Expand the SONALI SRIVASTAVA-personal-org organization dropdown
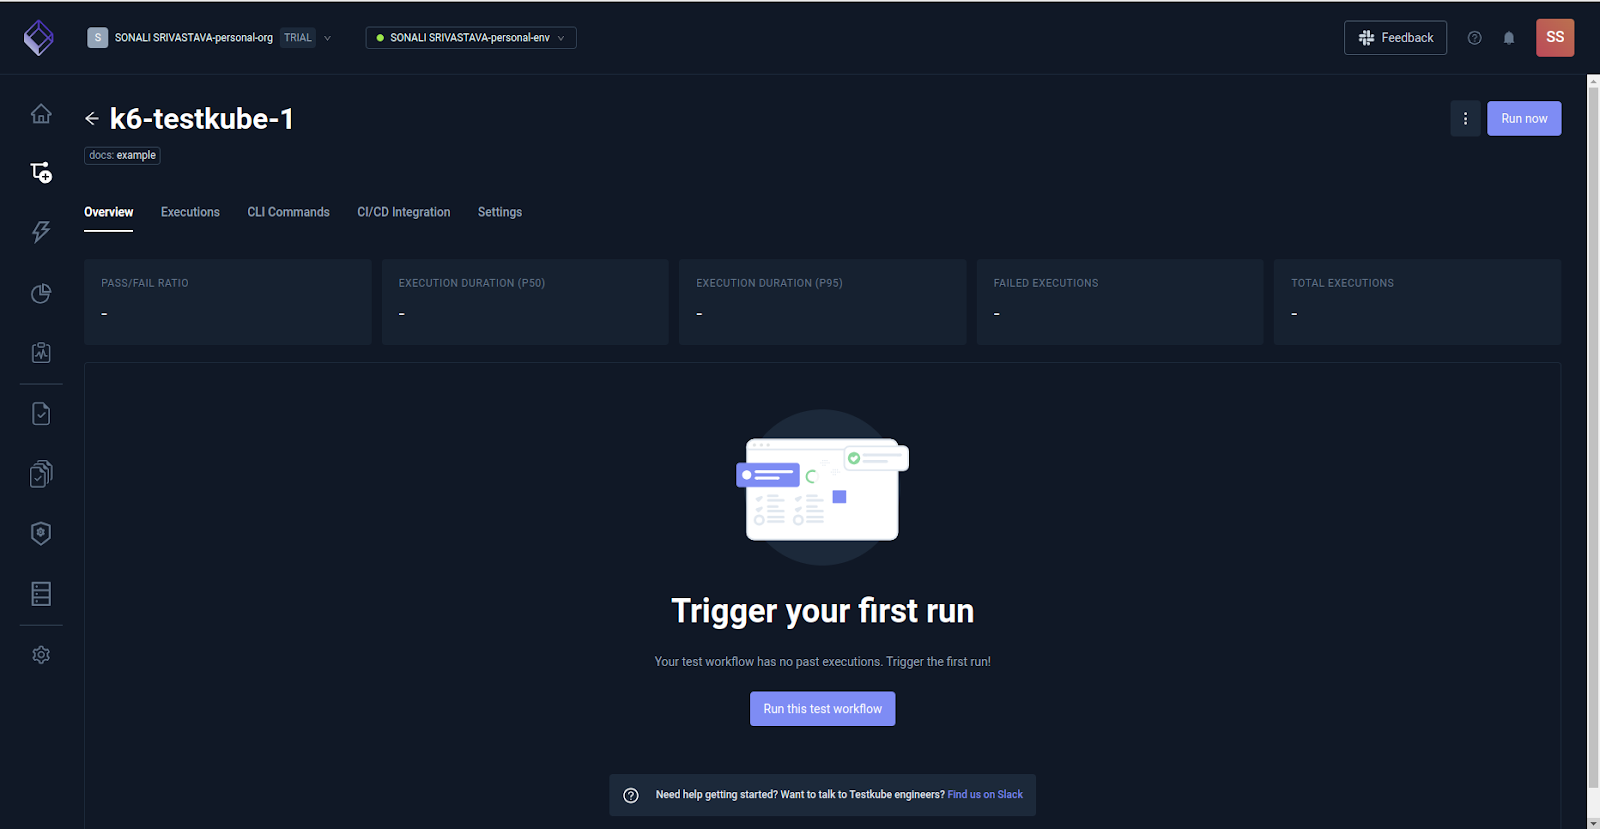Image resolution: width=1600 pixels, height=829 pixels. (x=210, y=38)
